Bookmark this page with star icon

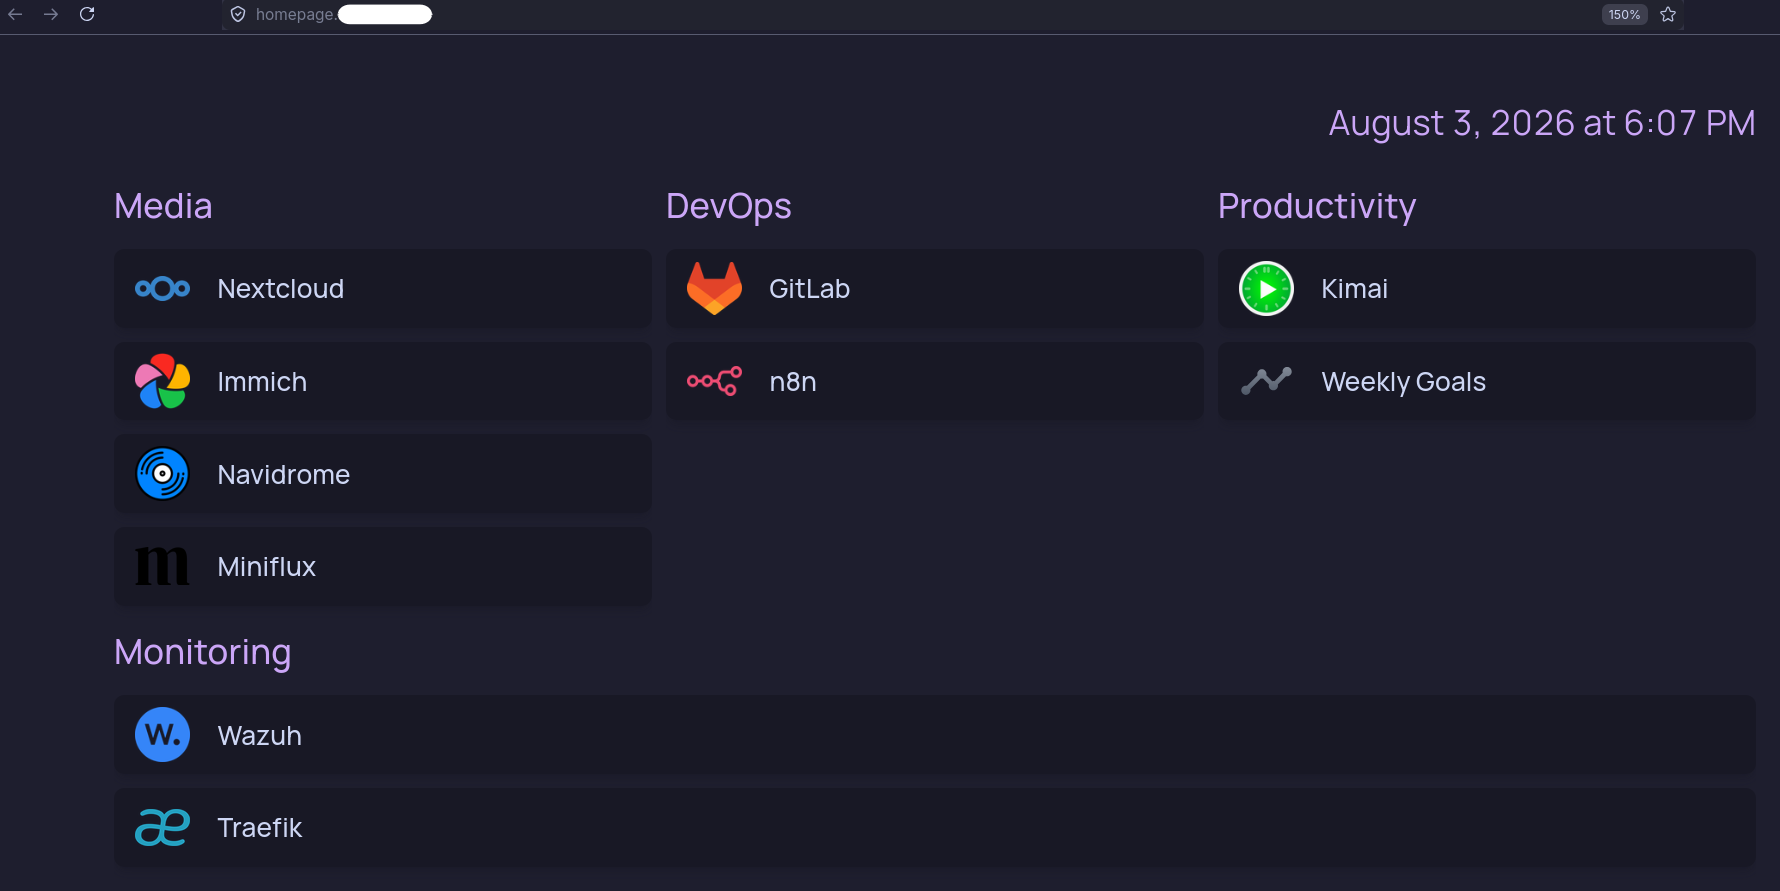[1668, 14]
